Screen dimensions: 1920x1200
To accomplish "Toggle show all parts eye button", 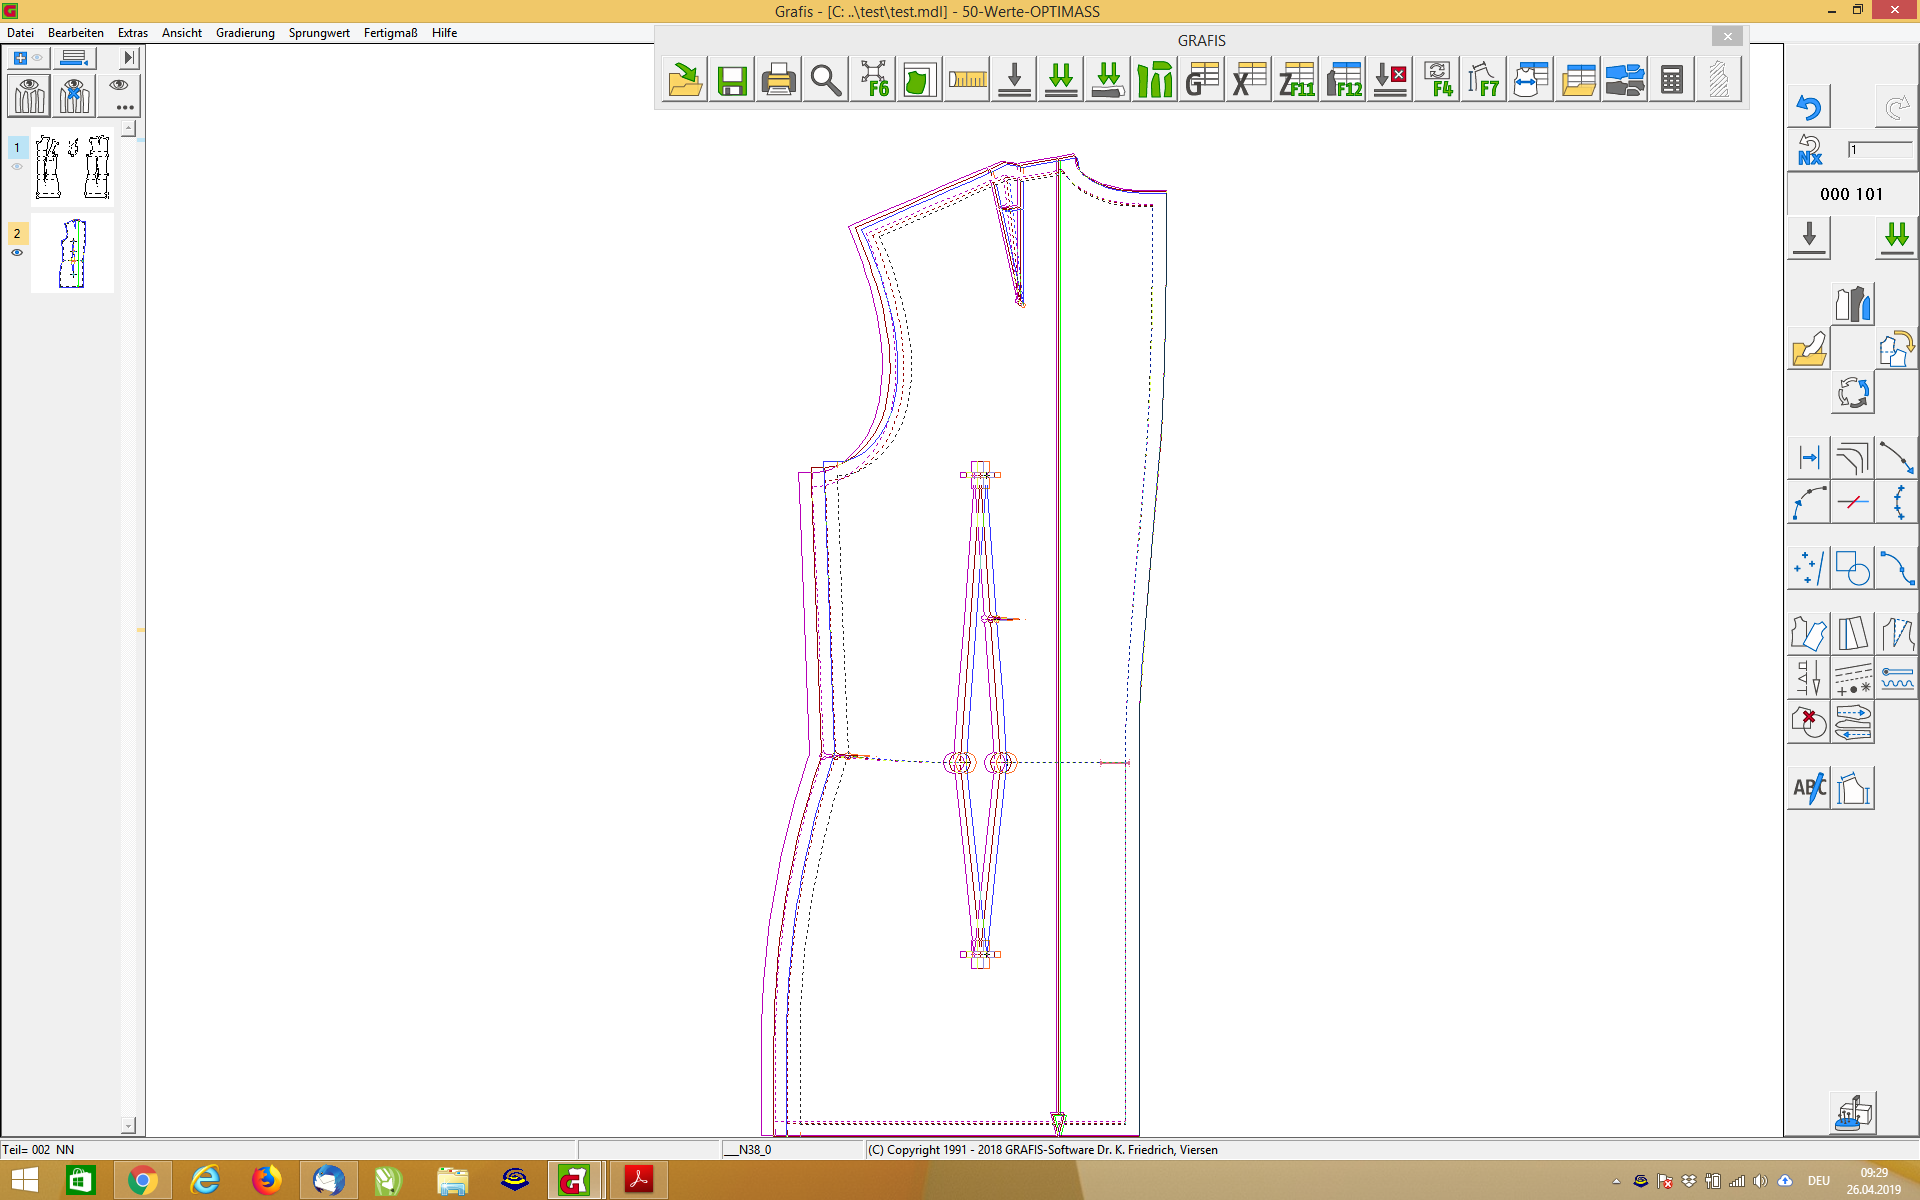I will click(x=29, y=96).
